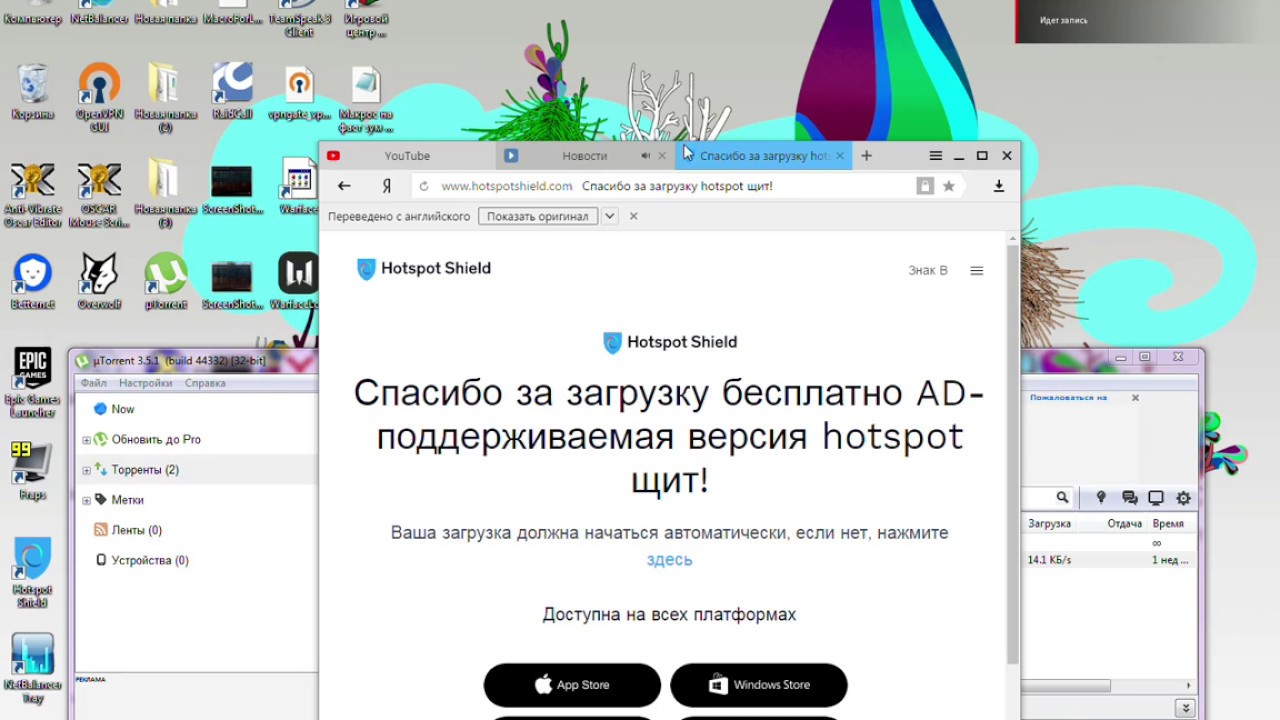The image size is (1280, 720).
Task: Launch the Betternet desktop shortcut
Action: coord(33,281)
